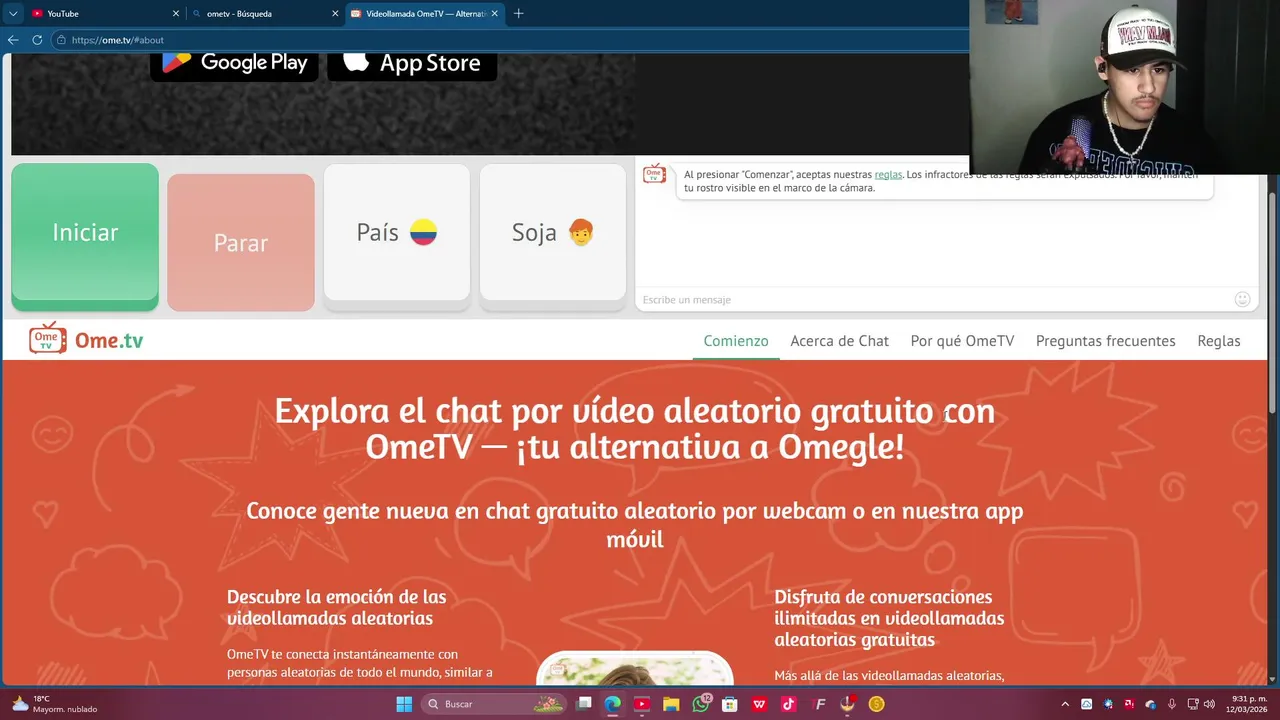
Task: Click the cloud app icon in system tray
Action: [x=1087, y=704]
